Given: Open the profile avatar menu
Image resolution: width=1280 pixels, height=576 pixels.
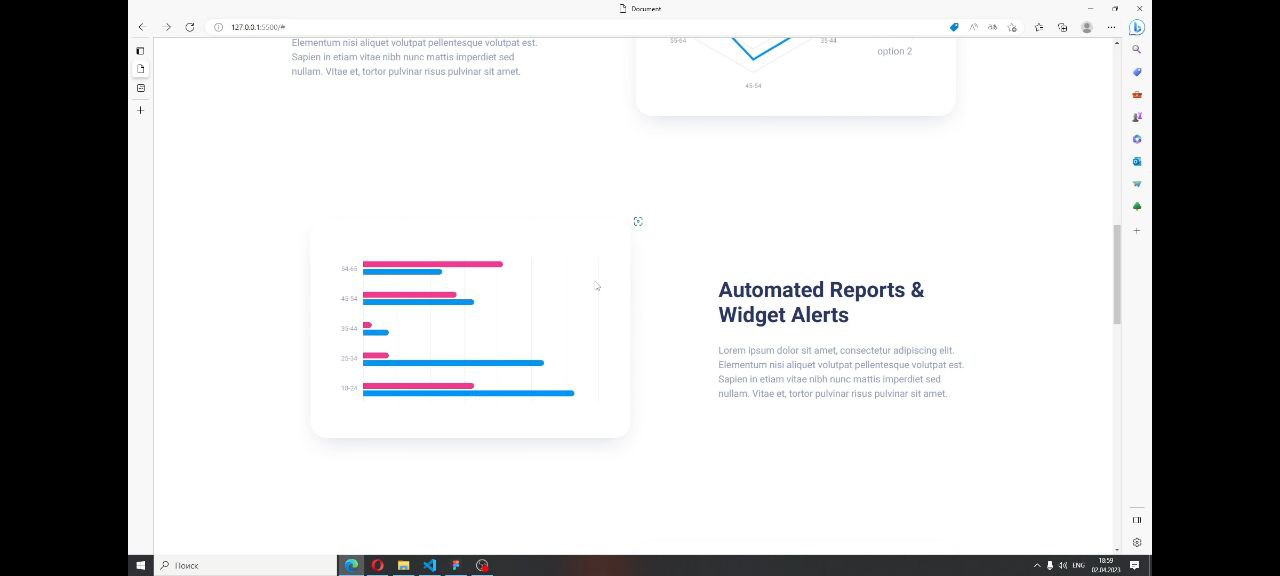Looking at the screenshot, I should point(1087,27).
